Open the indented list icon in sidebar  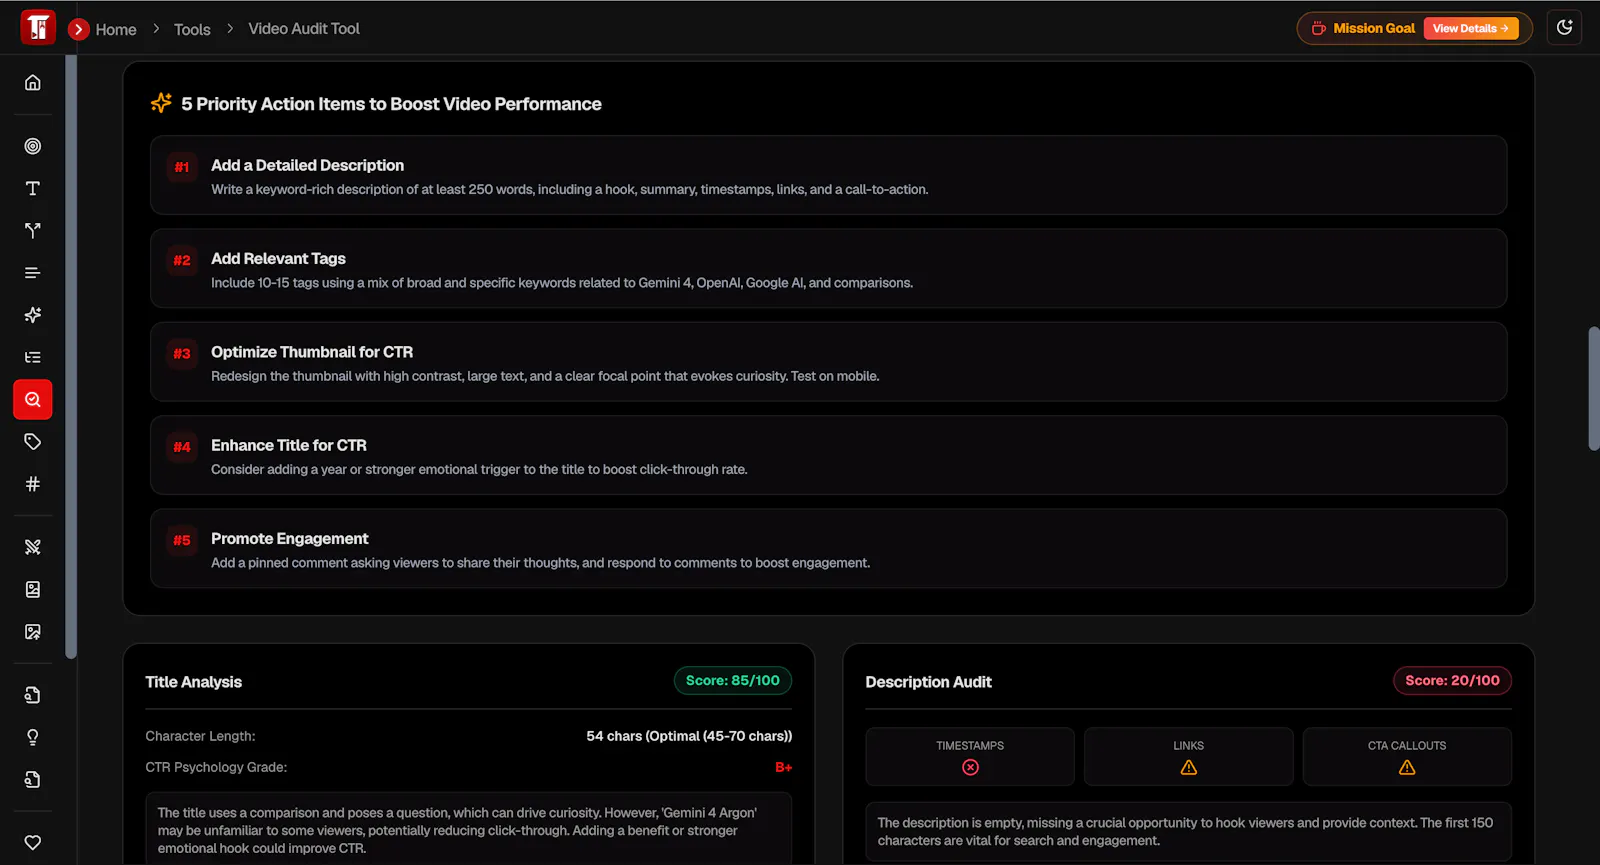[33, 357]
